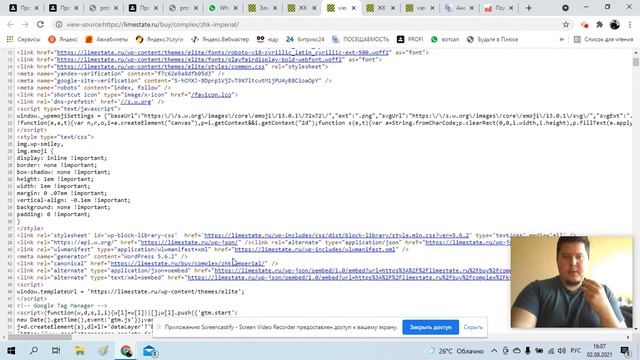Image resolution: width=640 pixels, height=360 pixels.
Task: Open the Яндекс bookmark
Action: pos(63,40)
